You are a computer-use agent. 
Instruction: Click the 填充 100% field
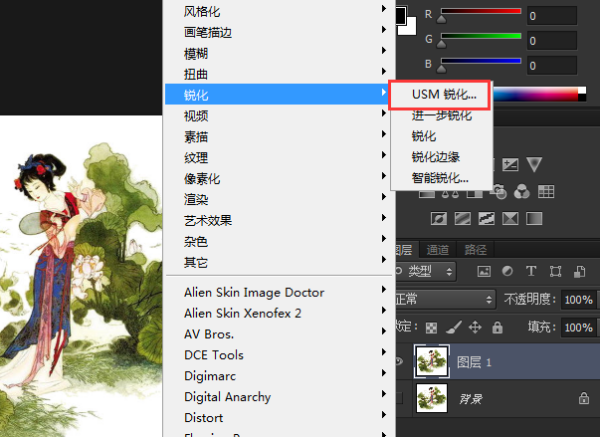pyautogui.click(x=579, y=327)
